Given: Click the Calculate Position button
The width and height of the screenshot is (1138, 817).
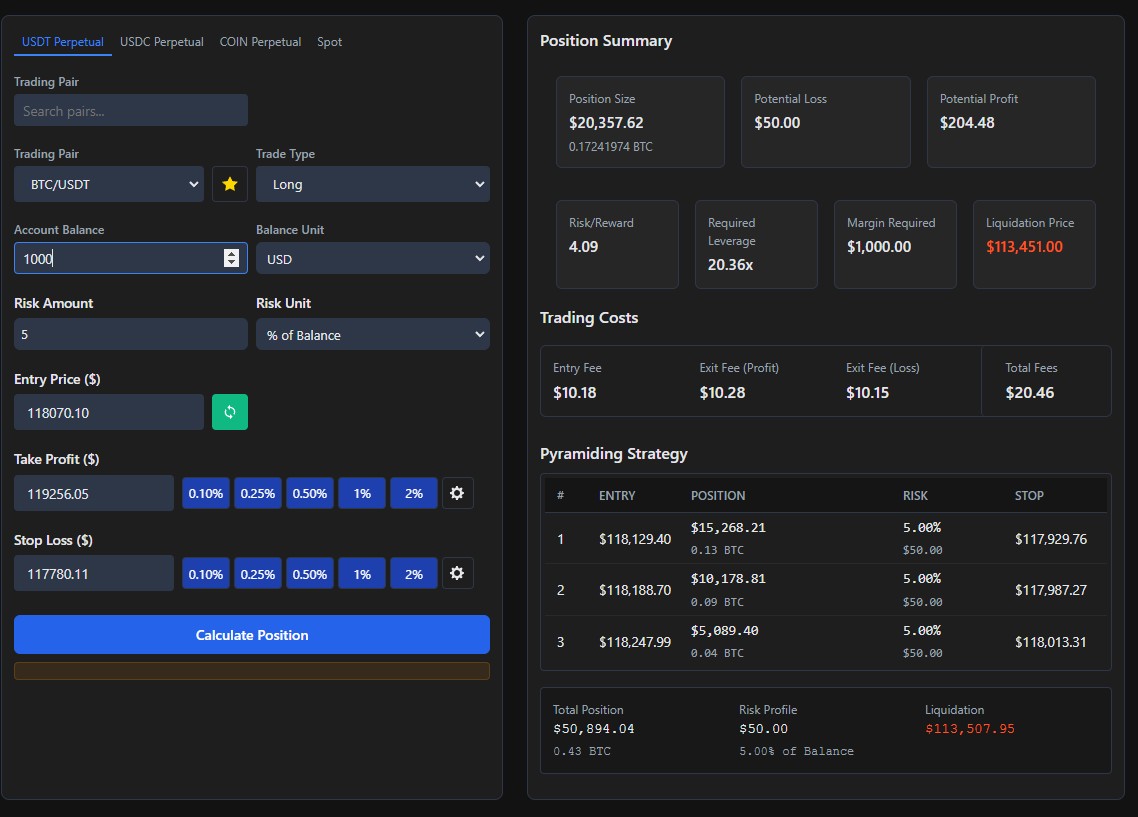Looking at the screenshot, I should coord(252,634).
